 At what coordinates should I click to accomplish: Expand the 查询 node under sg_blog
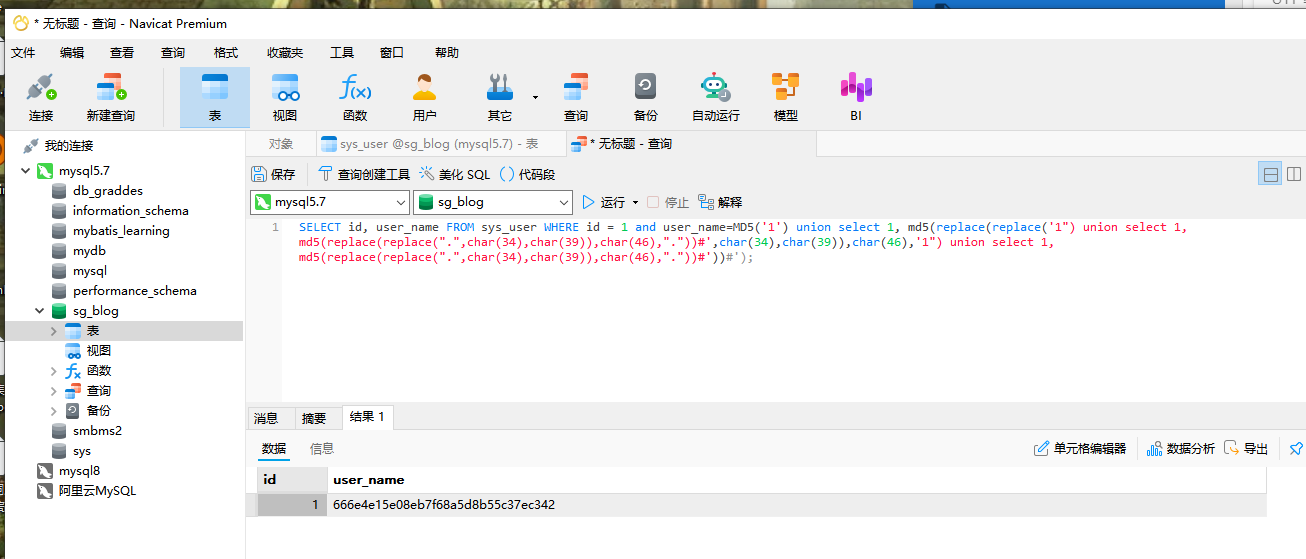click(x=54, y=391)
